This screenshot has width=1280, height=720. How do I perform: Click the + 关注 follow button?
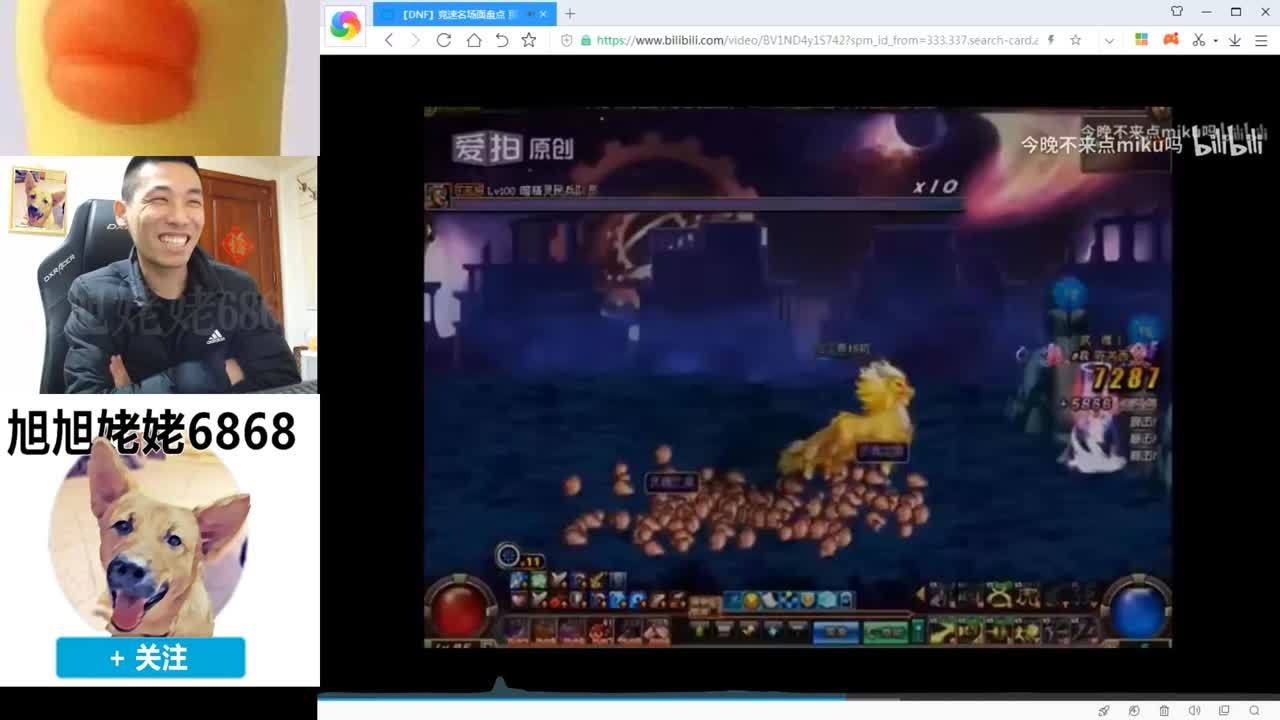point(150,658)
